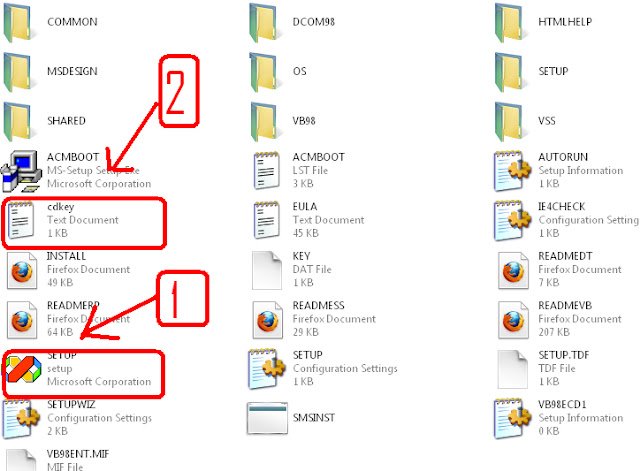Select the SETUP.TDF file
The width and height of the screenshot is (640, 471).
[543, 369]
